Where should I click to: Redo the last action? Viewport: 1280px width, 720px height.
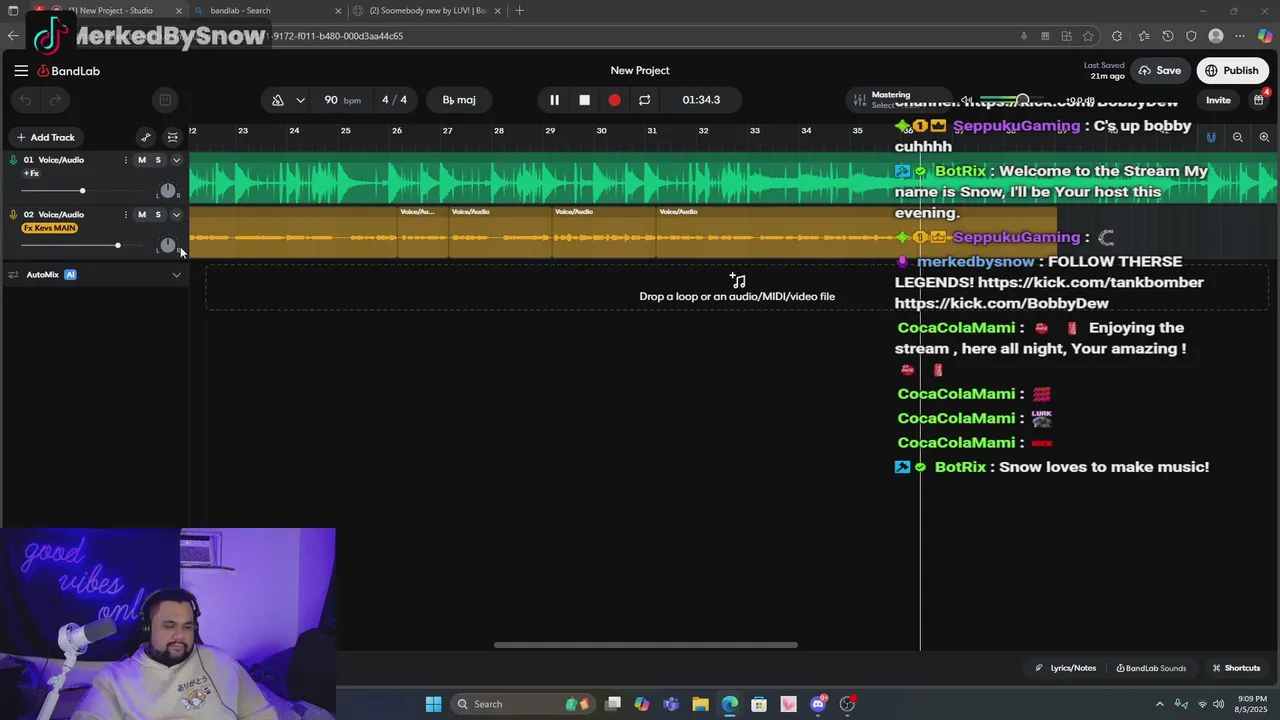coord(56,100)
